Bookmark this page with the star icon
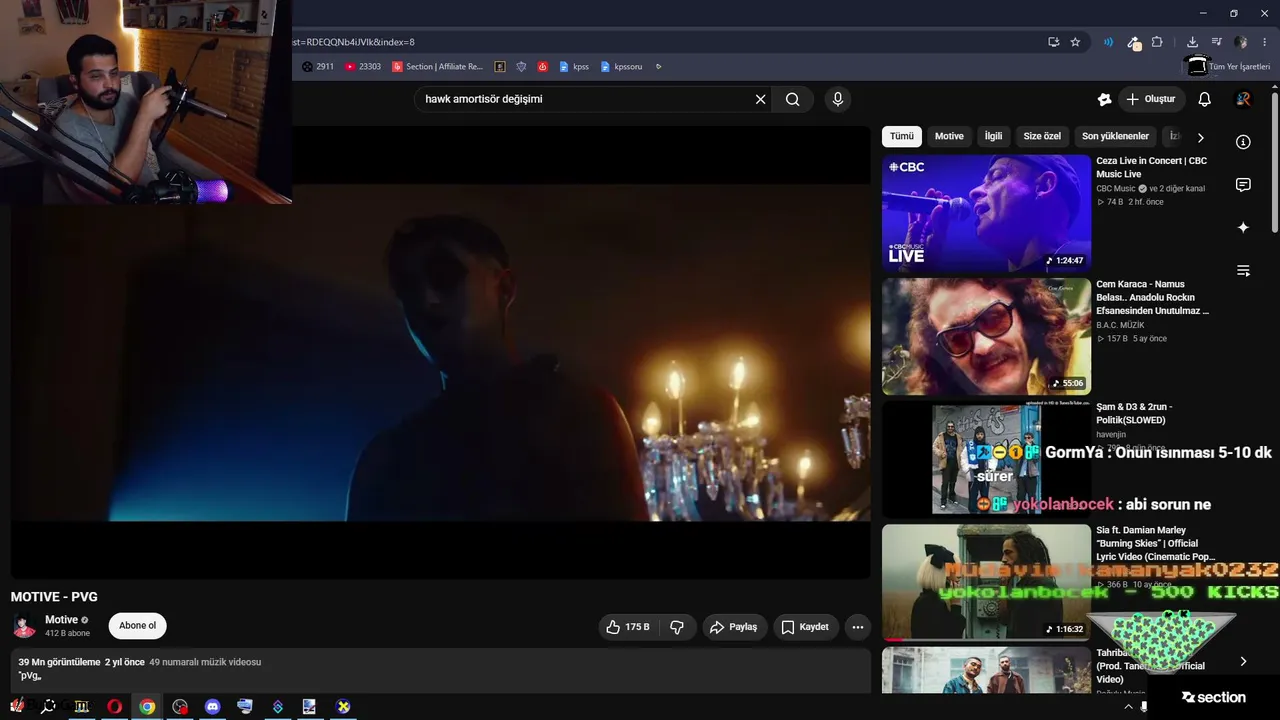This screenshot has width=1280, height=720. 1075,42
